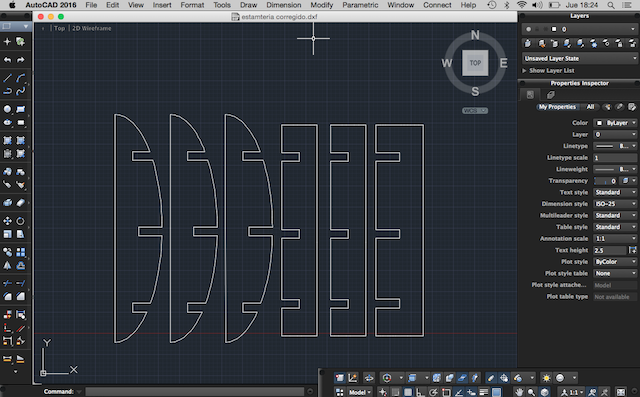
Task: Select the Line drawing tool
Action: tap(7, 78)
